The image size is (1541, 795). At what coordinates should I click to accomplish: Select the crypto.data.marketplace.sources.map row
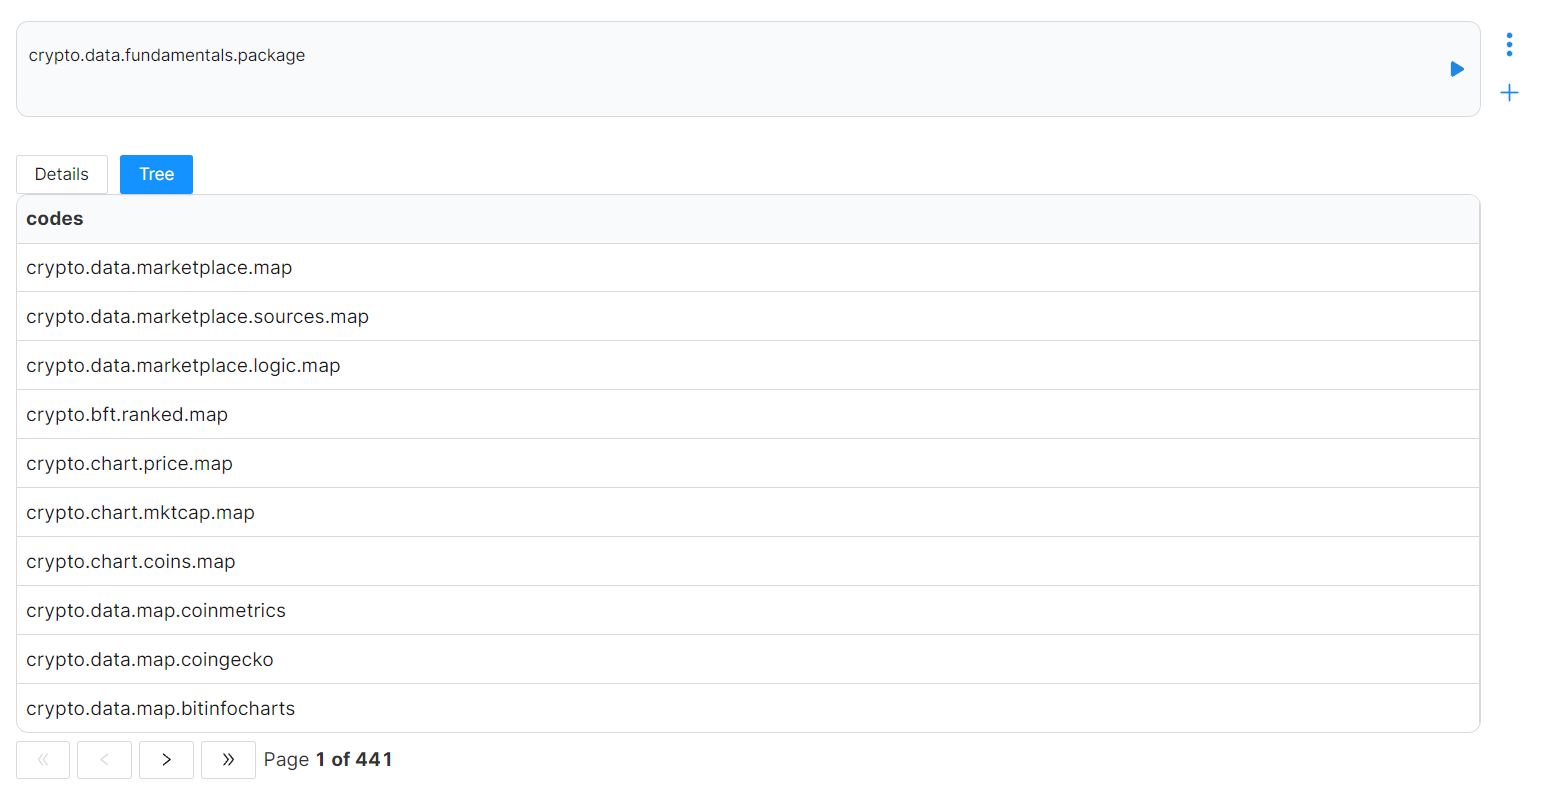pyautogui.click(x=748, y=317)
